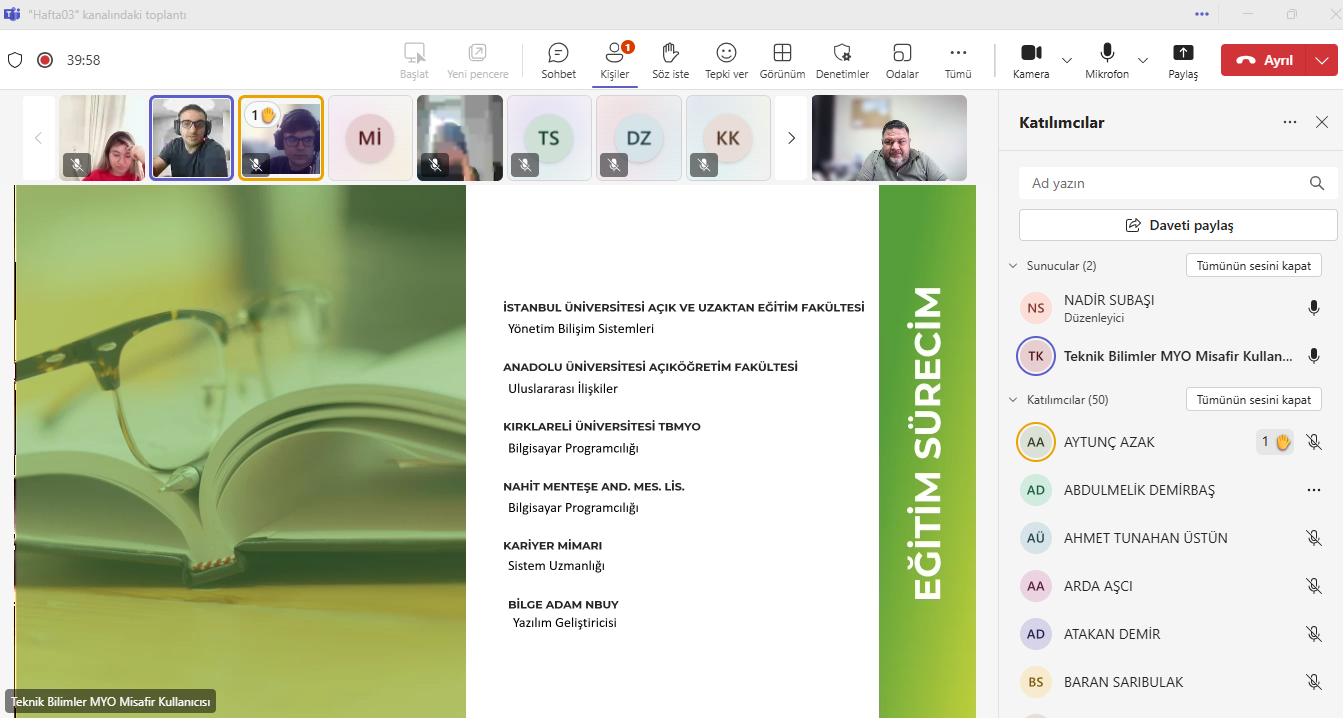This screenshot has width=1343, height=718.
Task: Expand camera options dropdown arrow
Action: tap(1067, 60)
